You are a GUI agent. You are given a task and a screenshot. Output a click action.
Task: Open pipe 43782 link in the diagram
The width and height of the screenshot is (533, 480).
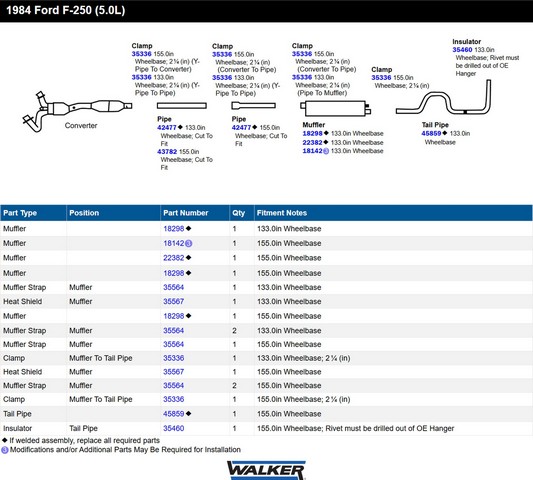click(x=167, y=152)
